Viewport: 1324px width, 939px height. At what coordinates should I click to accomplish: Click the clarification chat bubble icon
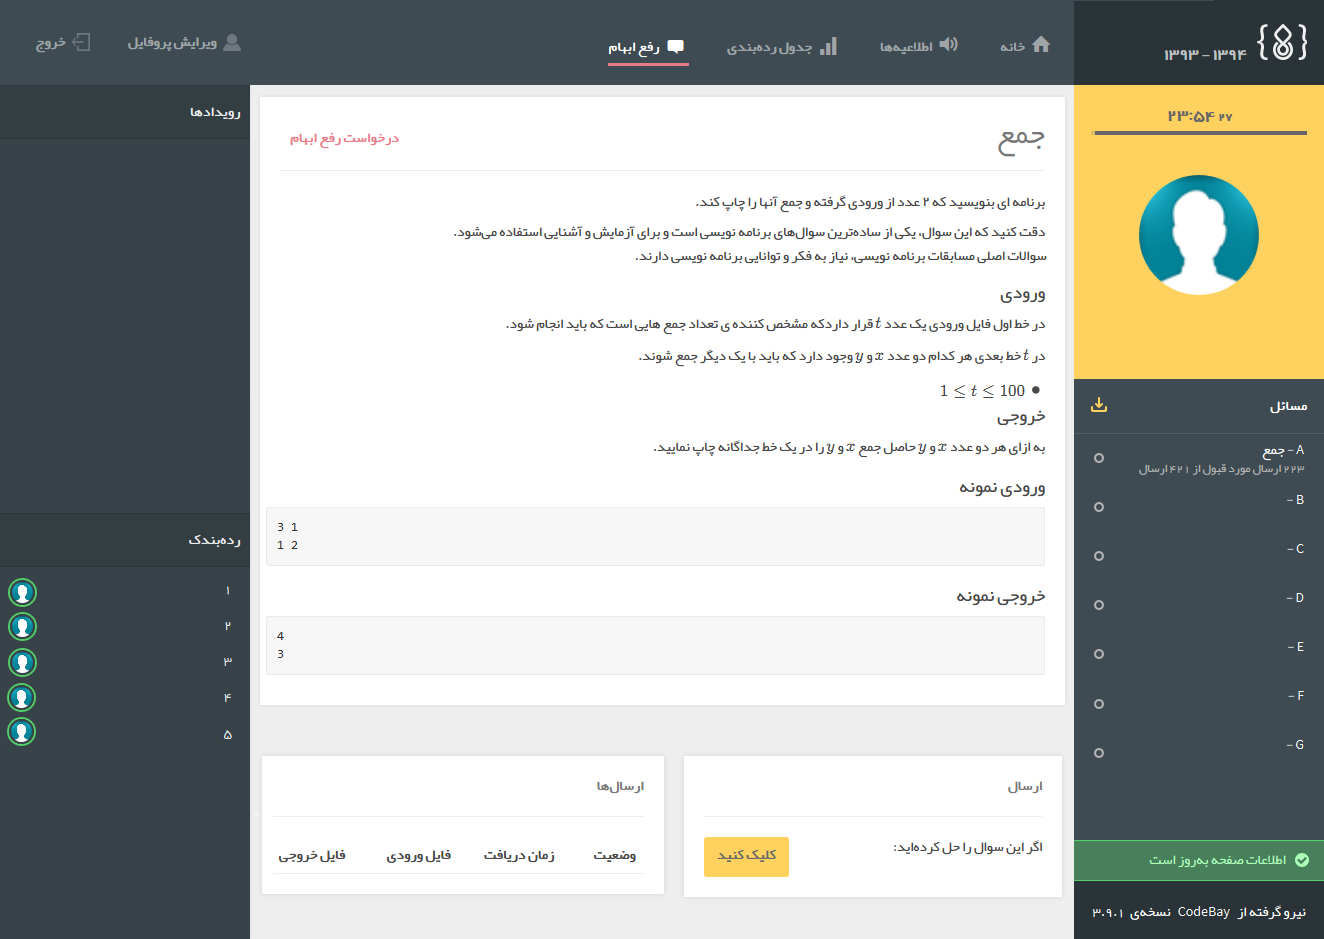point(676,46)
